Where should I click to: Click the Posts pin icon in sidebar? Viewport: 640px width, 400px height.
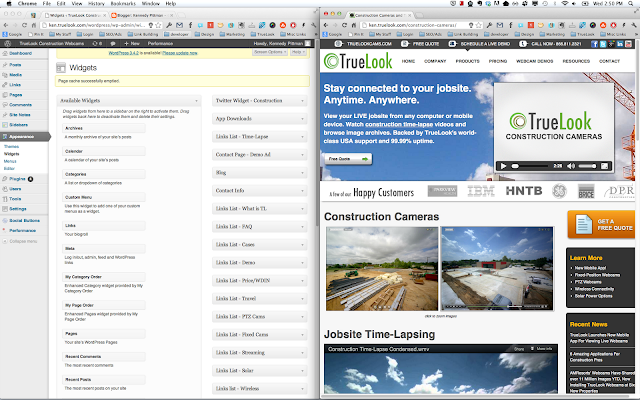pyautogui.click(x=5, y=65)
